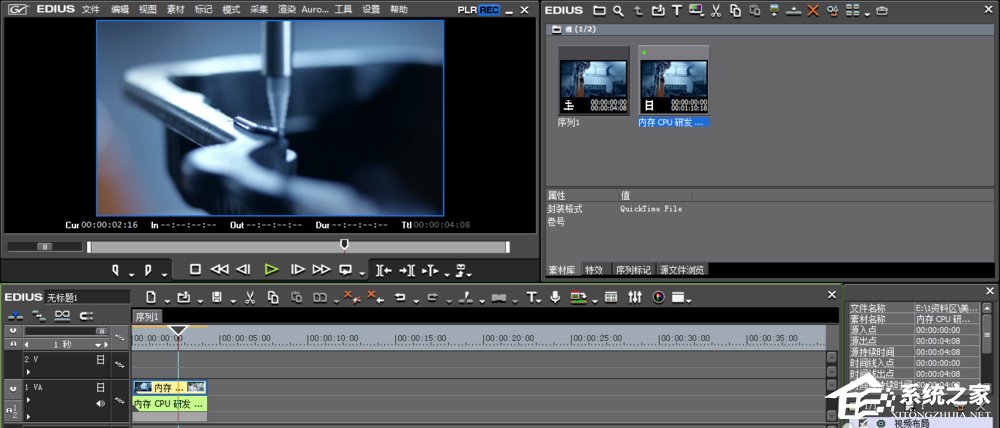
Task: Click the voice-over microphone icon
Action: 555,297
